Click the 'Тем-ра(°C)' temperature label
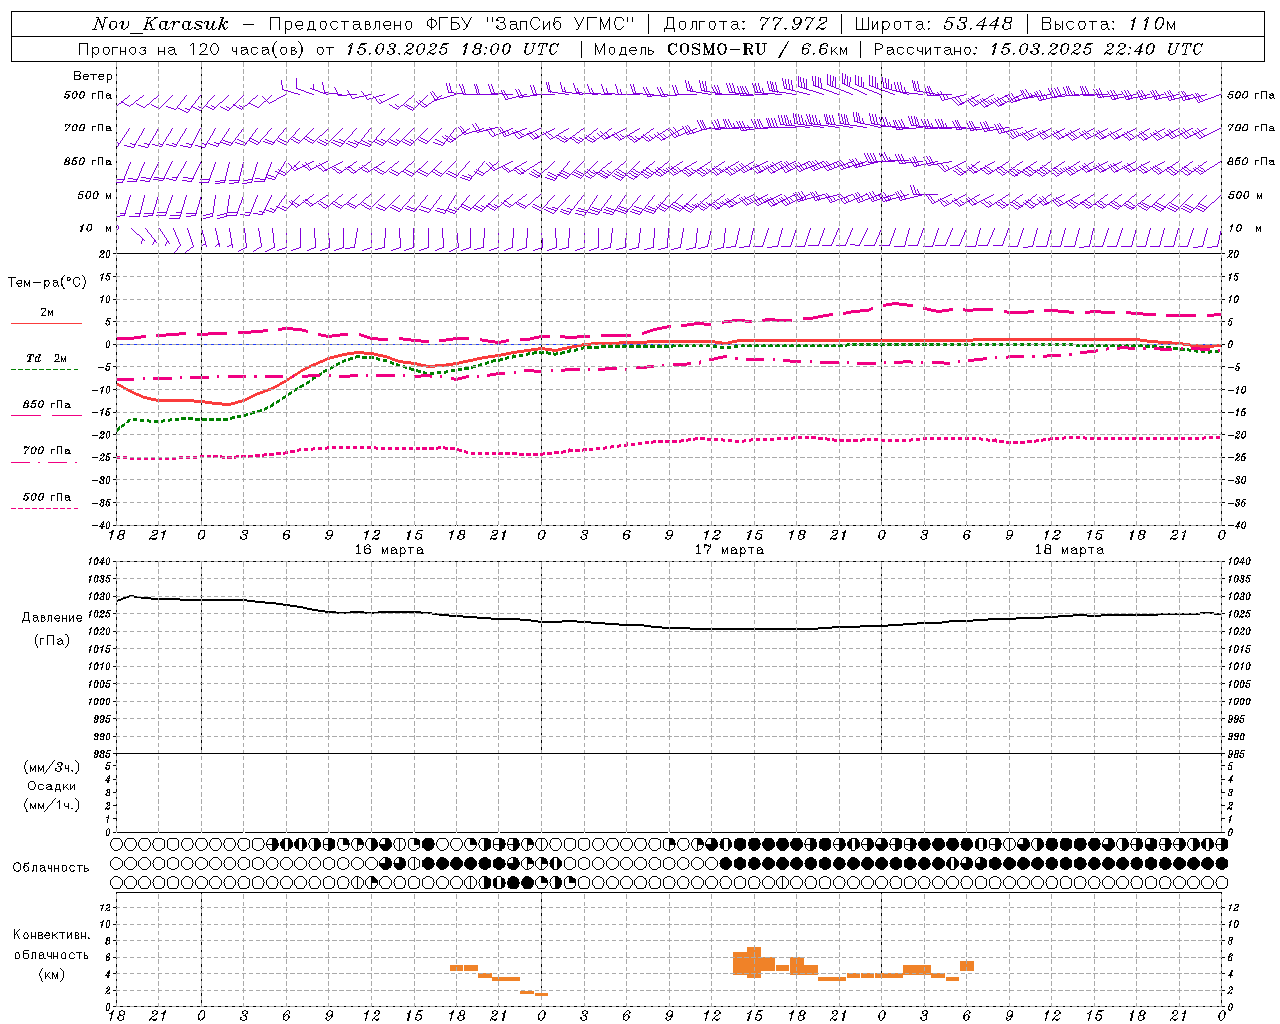The image size is (1280, 1024). pyautogui.click(x=48, y=283)
